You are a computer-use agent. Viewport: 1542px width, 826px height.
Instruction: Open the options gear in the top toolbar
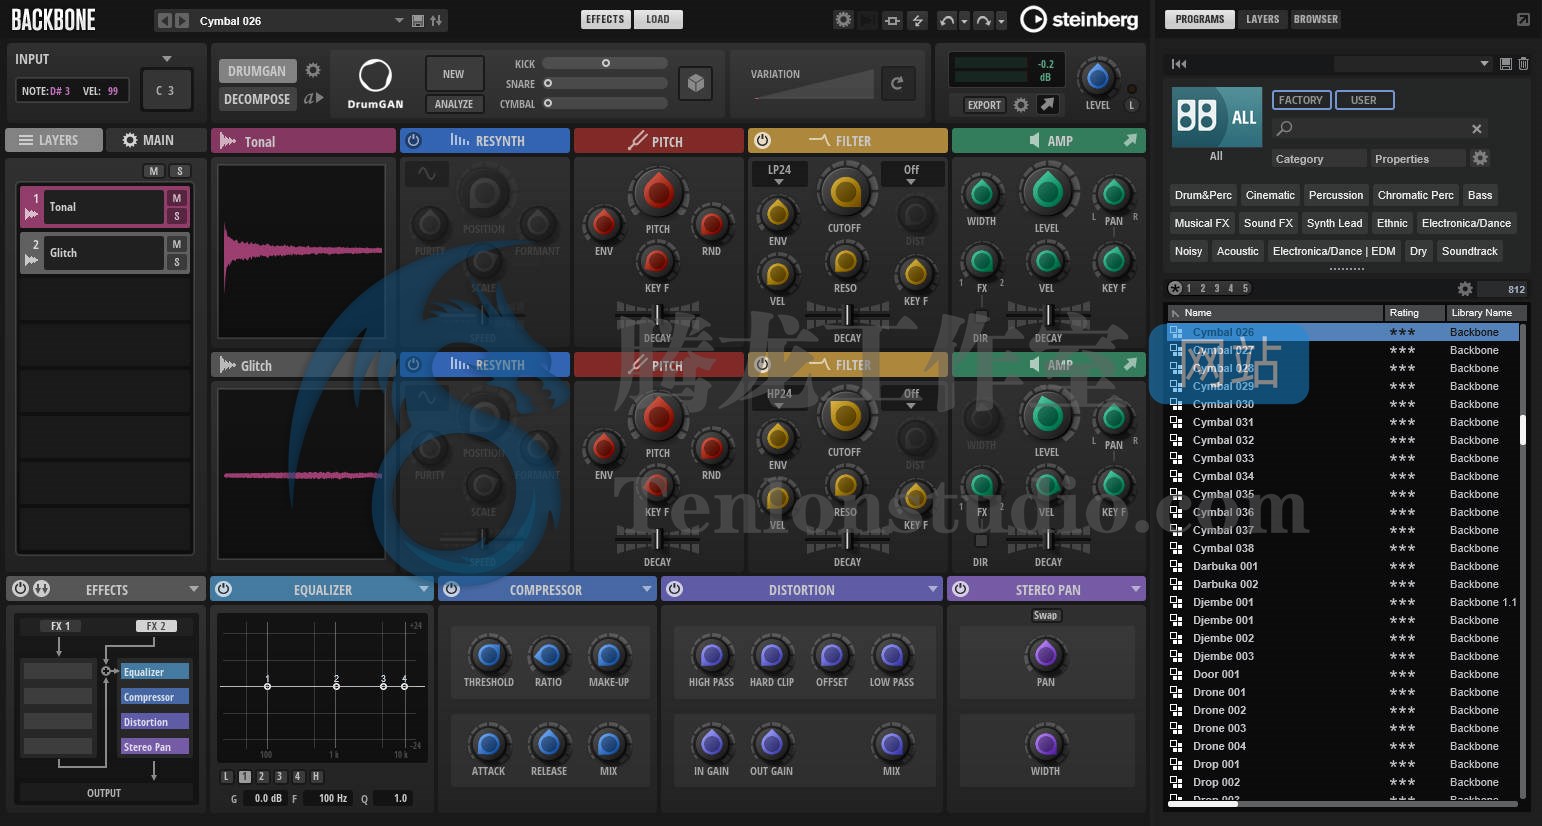843,20
